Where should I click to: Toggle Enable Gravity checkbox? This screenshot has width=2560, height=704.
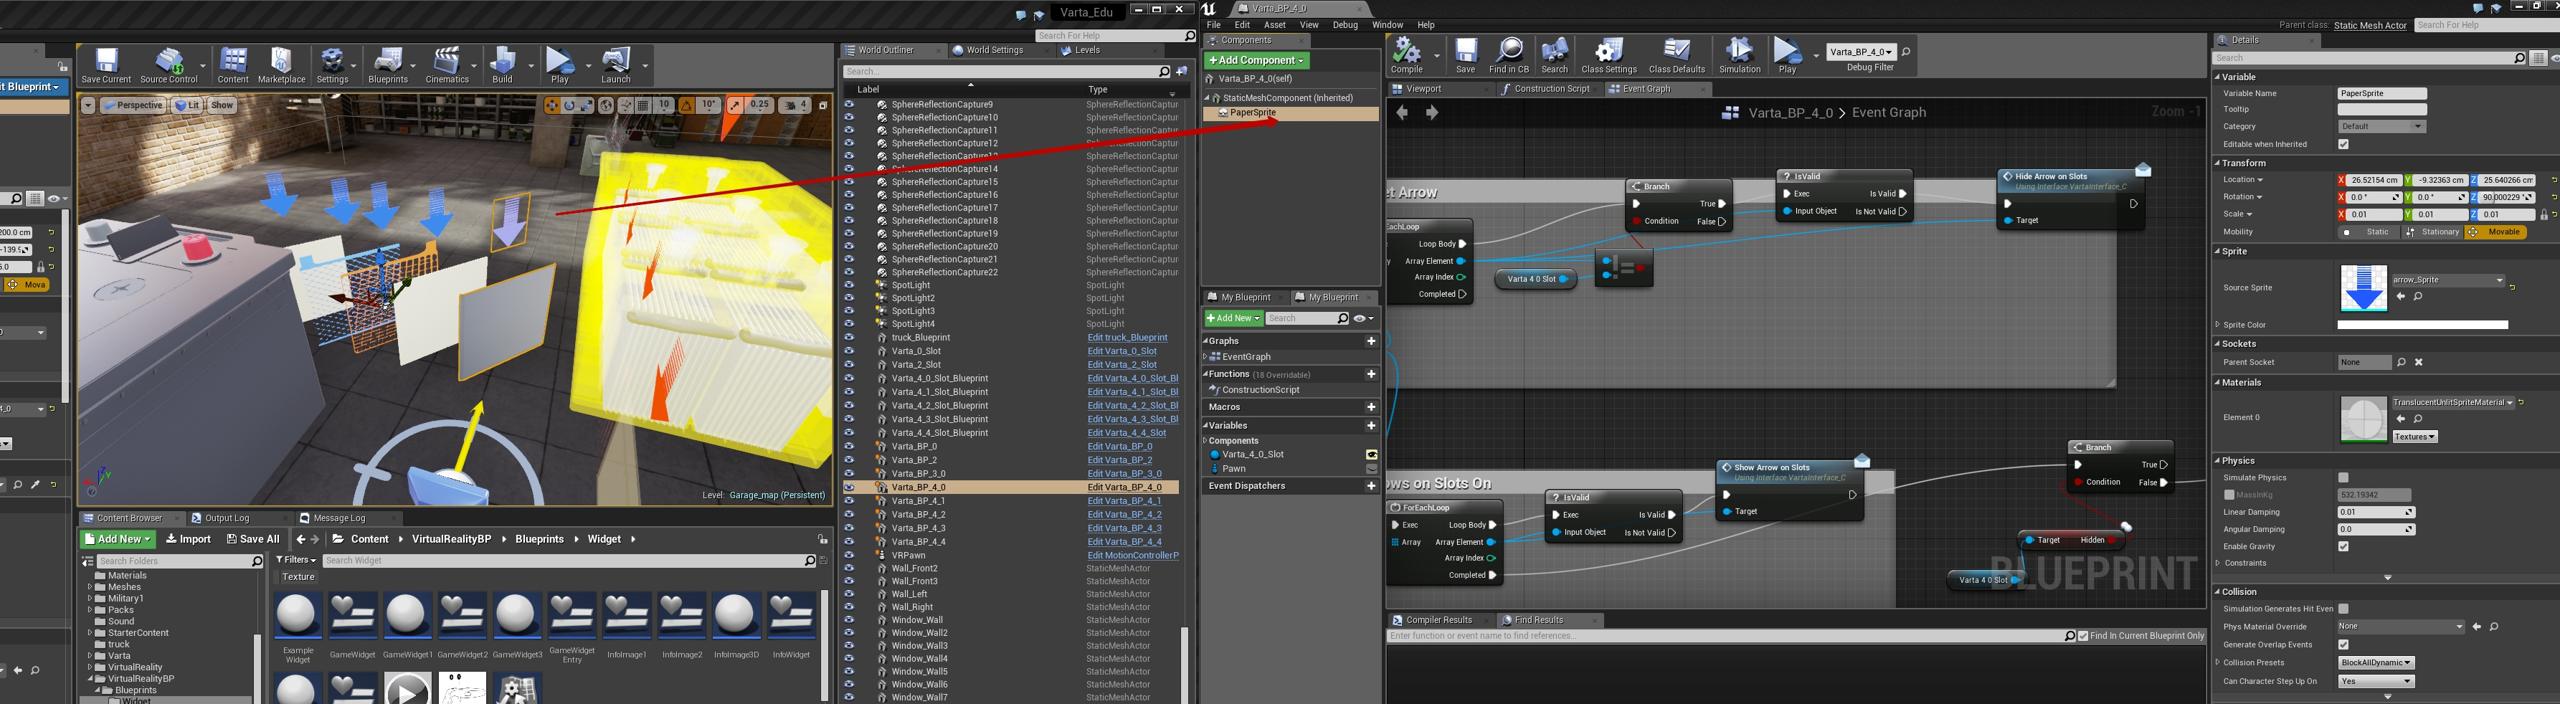click(2343, 547)
